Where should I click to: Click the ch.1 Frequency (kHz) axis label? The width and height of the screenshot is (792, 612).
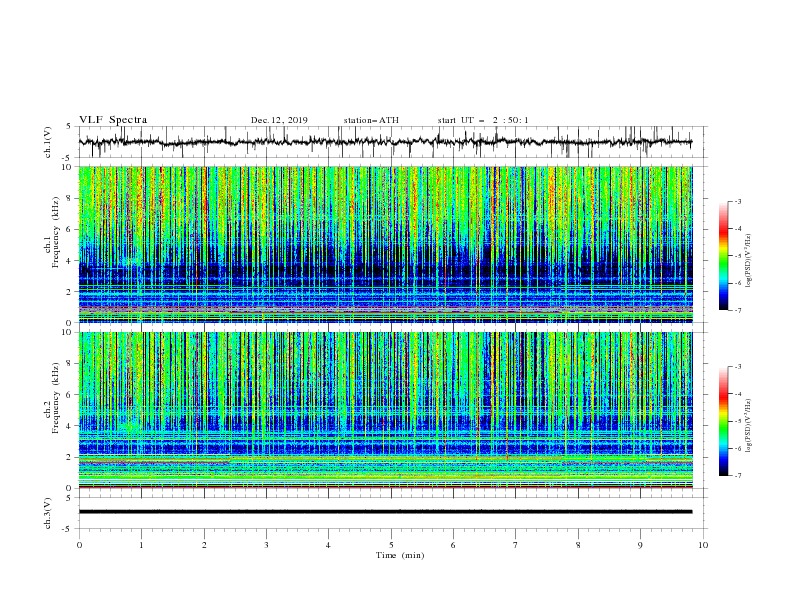click(52, 232)
